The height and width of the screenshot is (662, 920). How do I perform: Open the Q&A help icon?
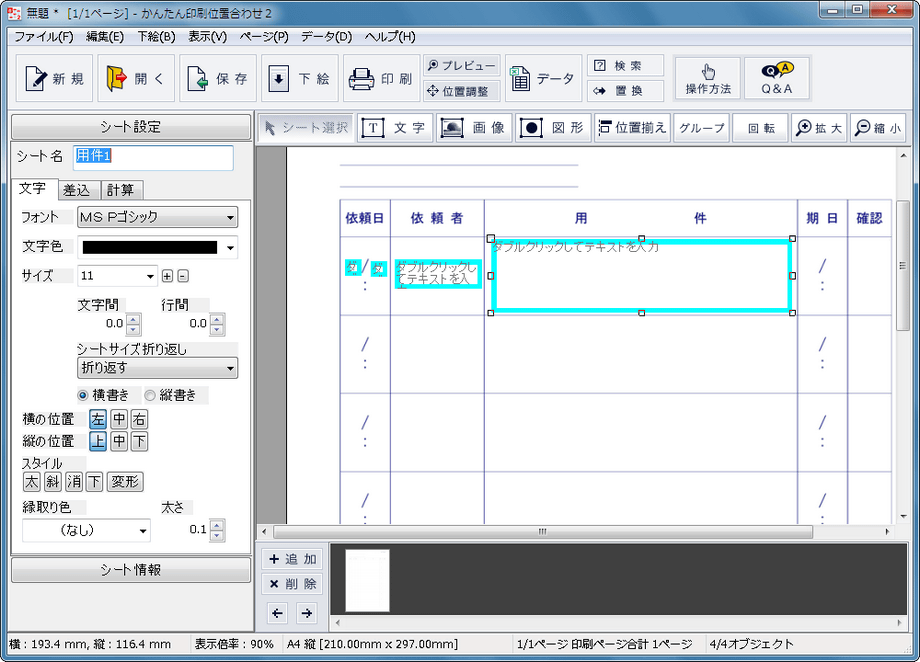pyautogui.click(x=776, y=78)
